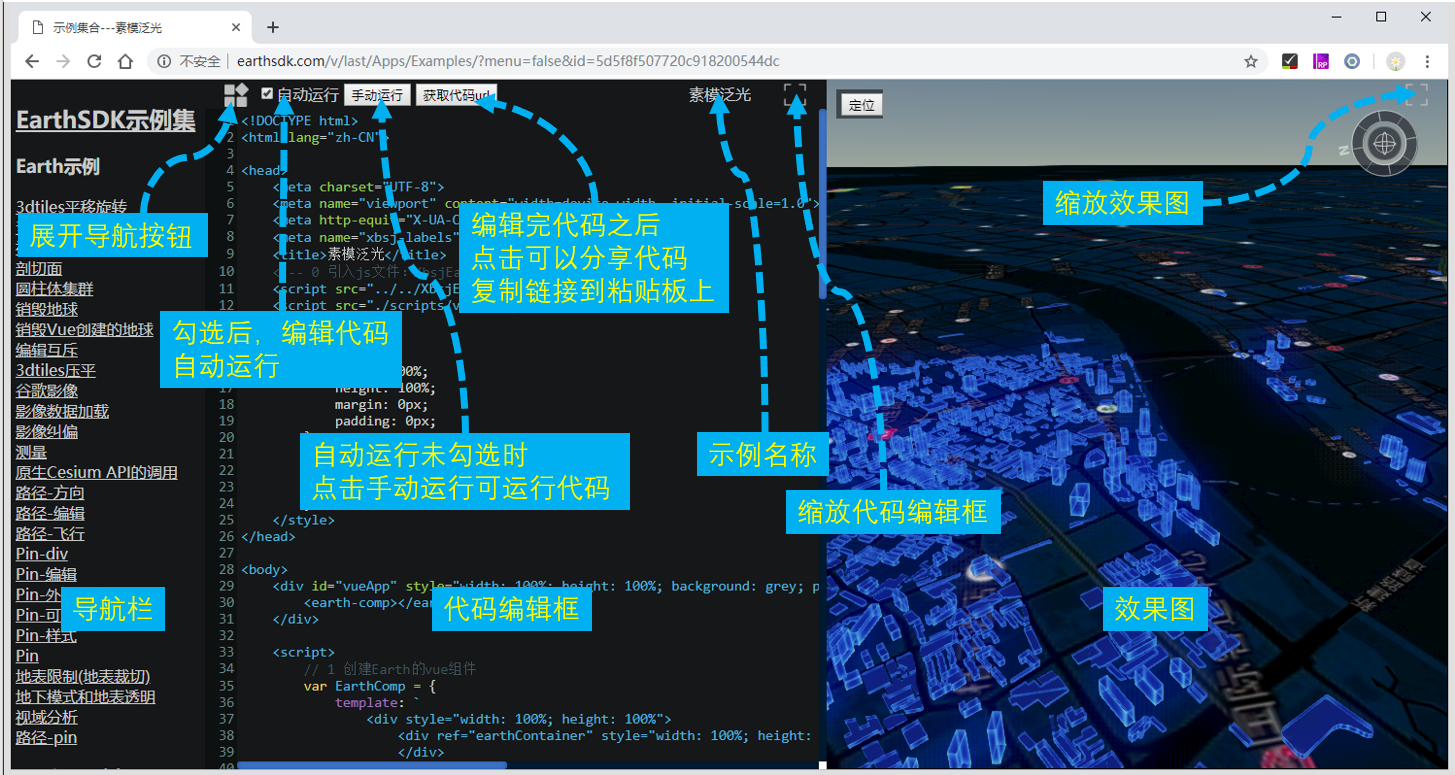Open the 视域分析 example link
Image resolution: width=1455 pixels, height=775 pixels.
(x=47, y=717)
